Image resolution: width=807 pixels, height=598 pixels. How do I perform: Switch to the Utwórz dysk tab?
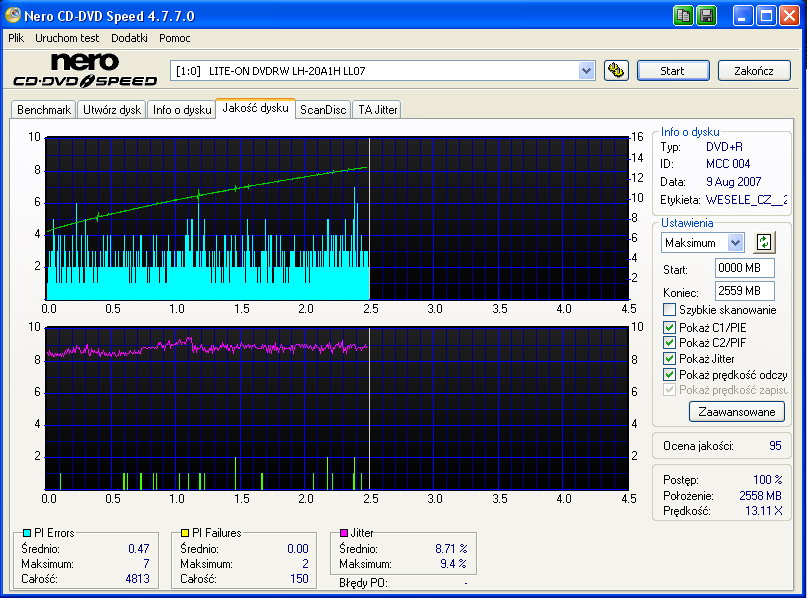tap(112, 110)
